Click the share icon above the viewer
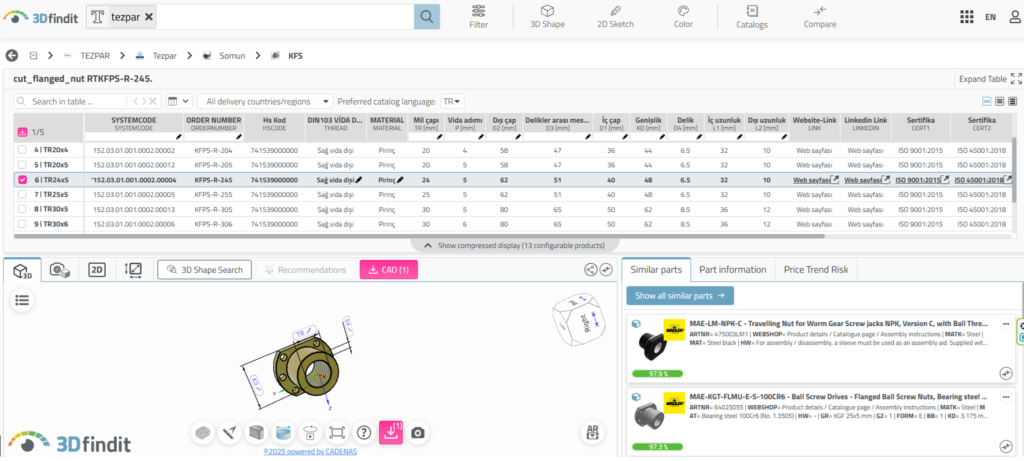 [590, 270]
